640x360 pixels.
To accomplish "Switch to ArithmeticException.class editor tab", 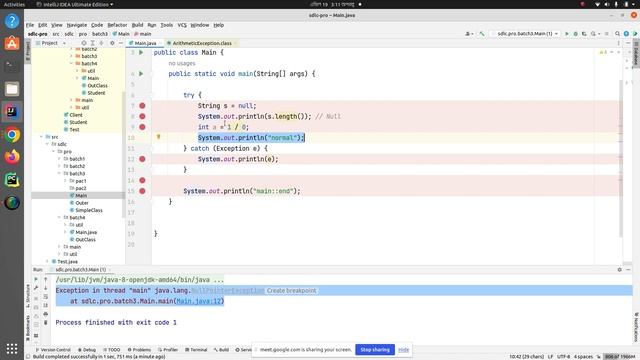I will pyautogui.click(x=202, y=43).
